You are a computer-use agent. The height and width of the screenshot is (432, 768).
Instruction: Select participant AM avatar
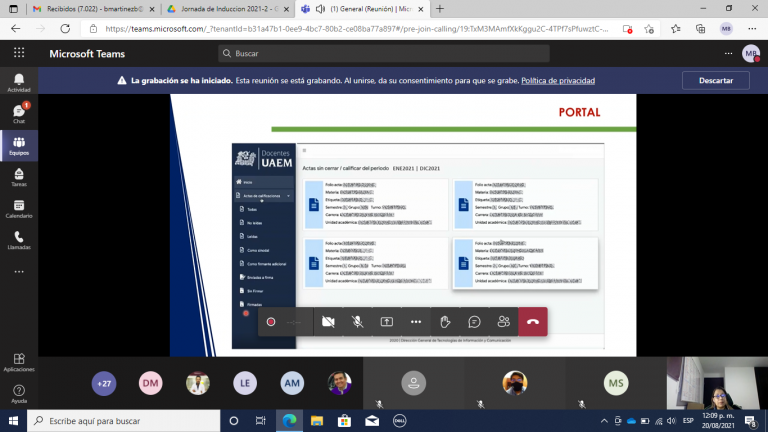pos(292,383)
